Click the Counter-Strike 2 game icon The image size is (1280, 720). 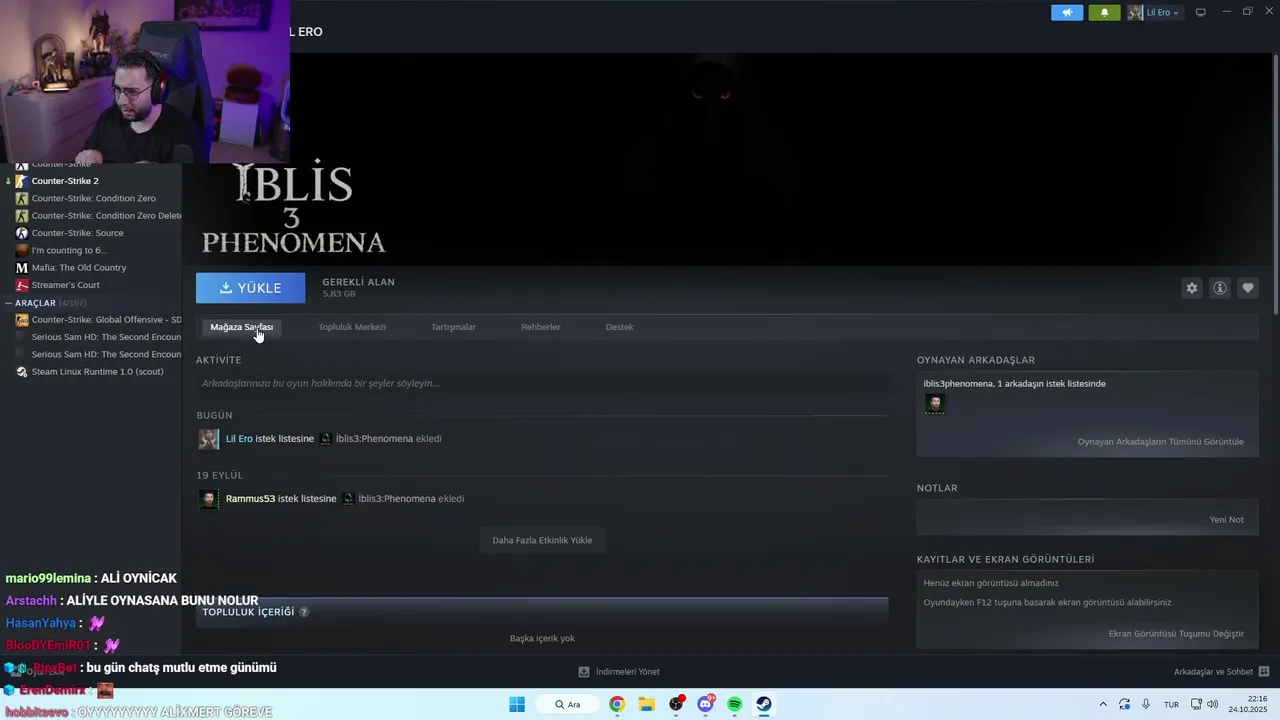(22, 181)
